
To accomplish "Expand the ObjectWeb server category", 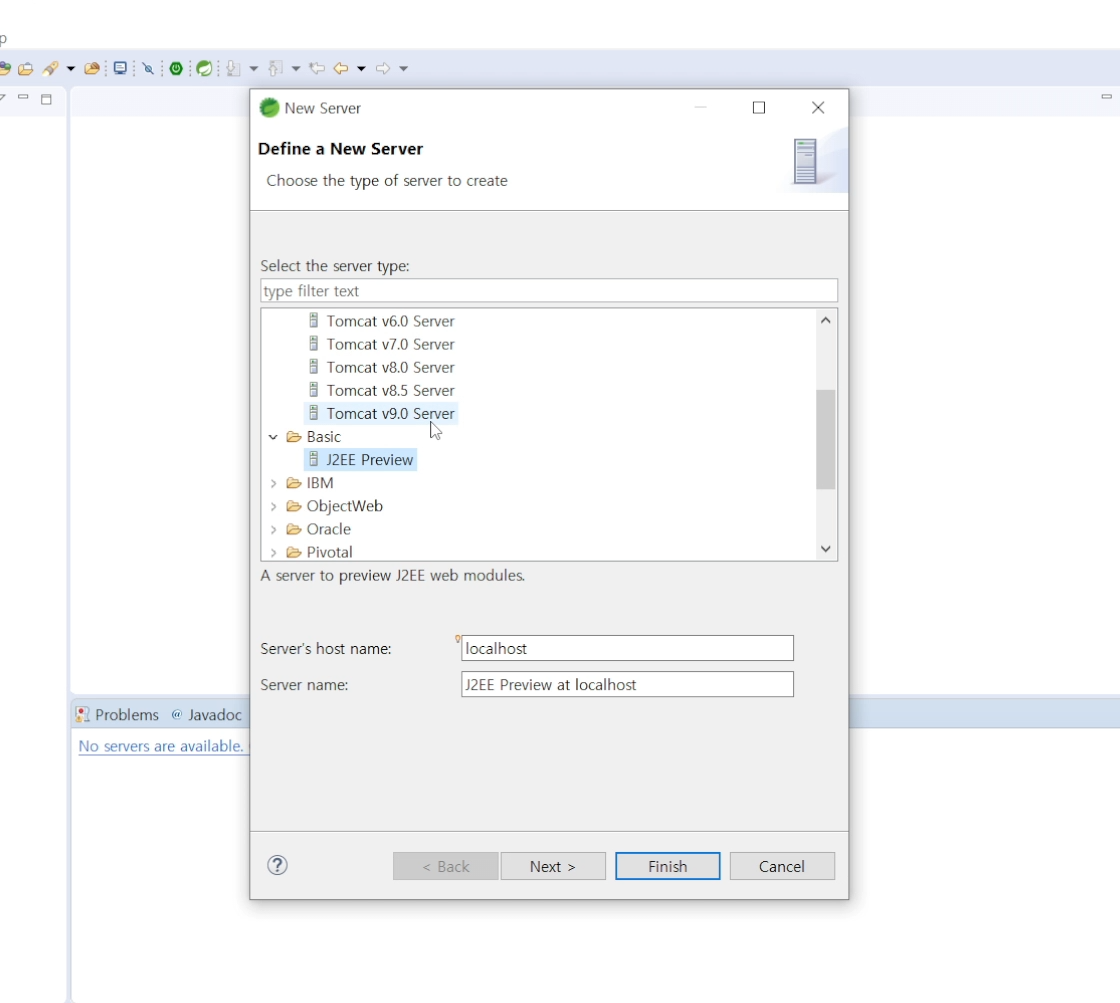I will 273,506.
